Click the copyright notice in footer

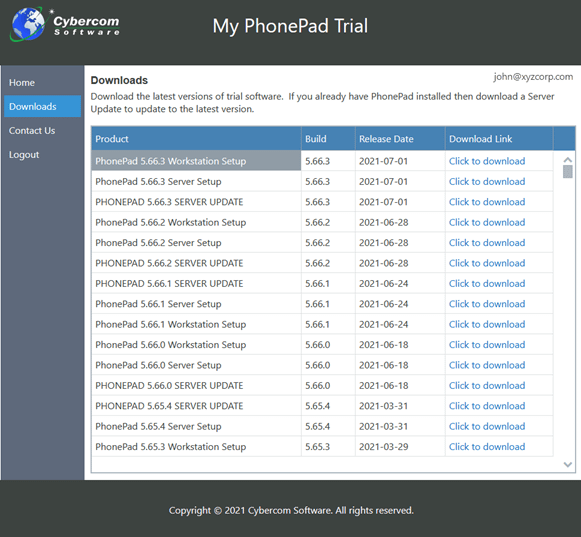[291, 510]
